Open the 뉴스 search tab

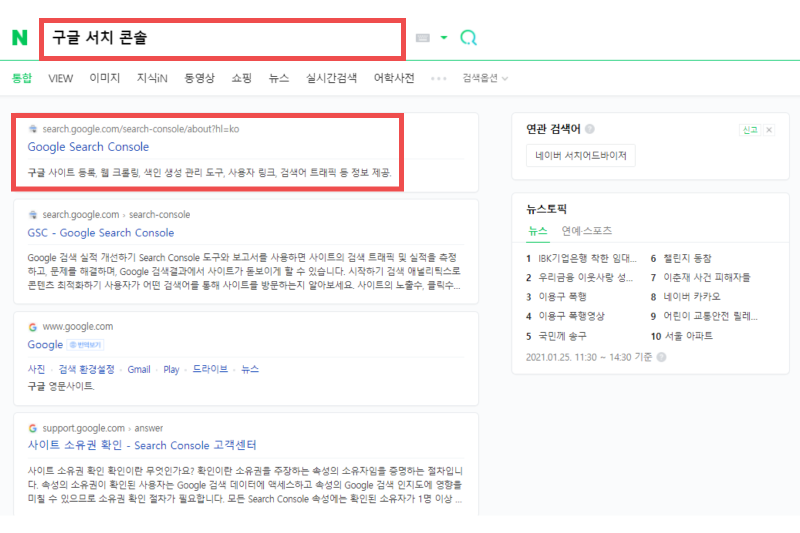(x=279, y=78)
